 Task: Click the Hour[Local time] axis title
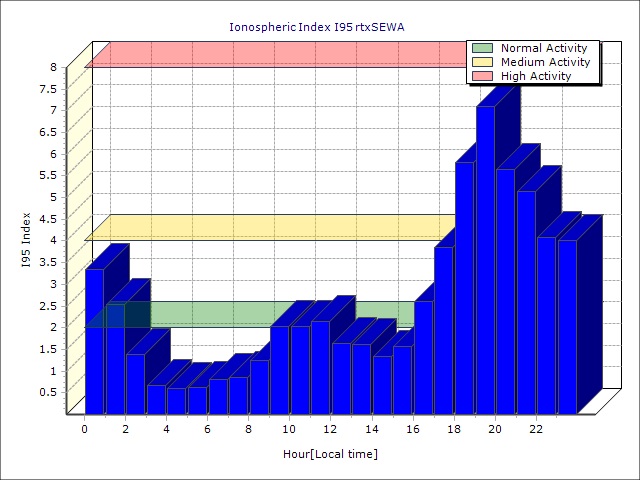330,455
